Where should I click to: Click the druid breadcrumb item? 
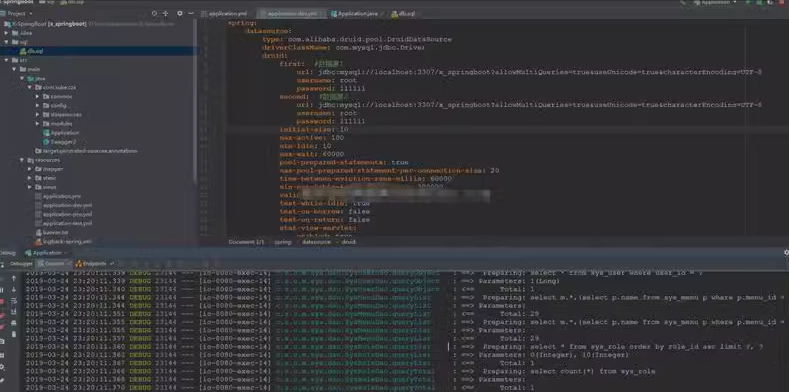[349, 242]
